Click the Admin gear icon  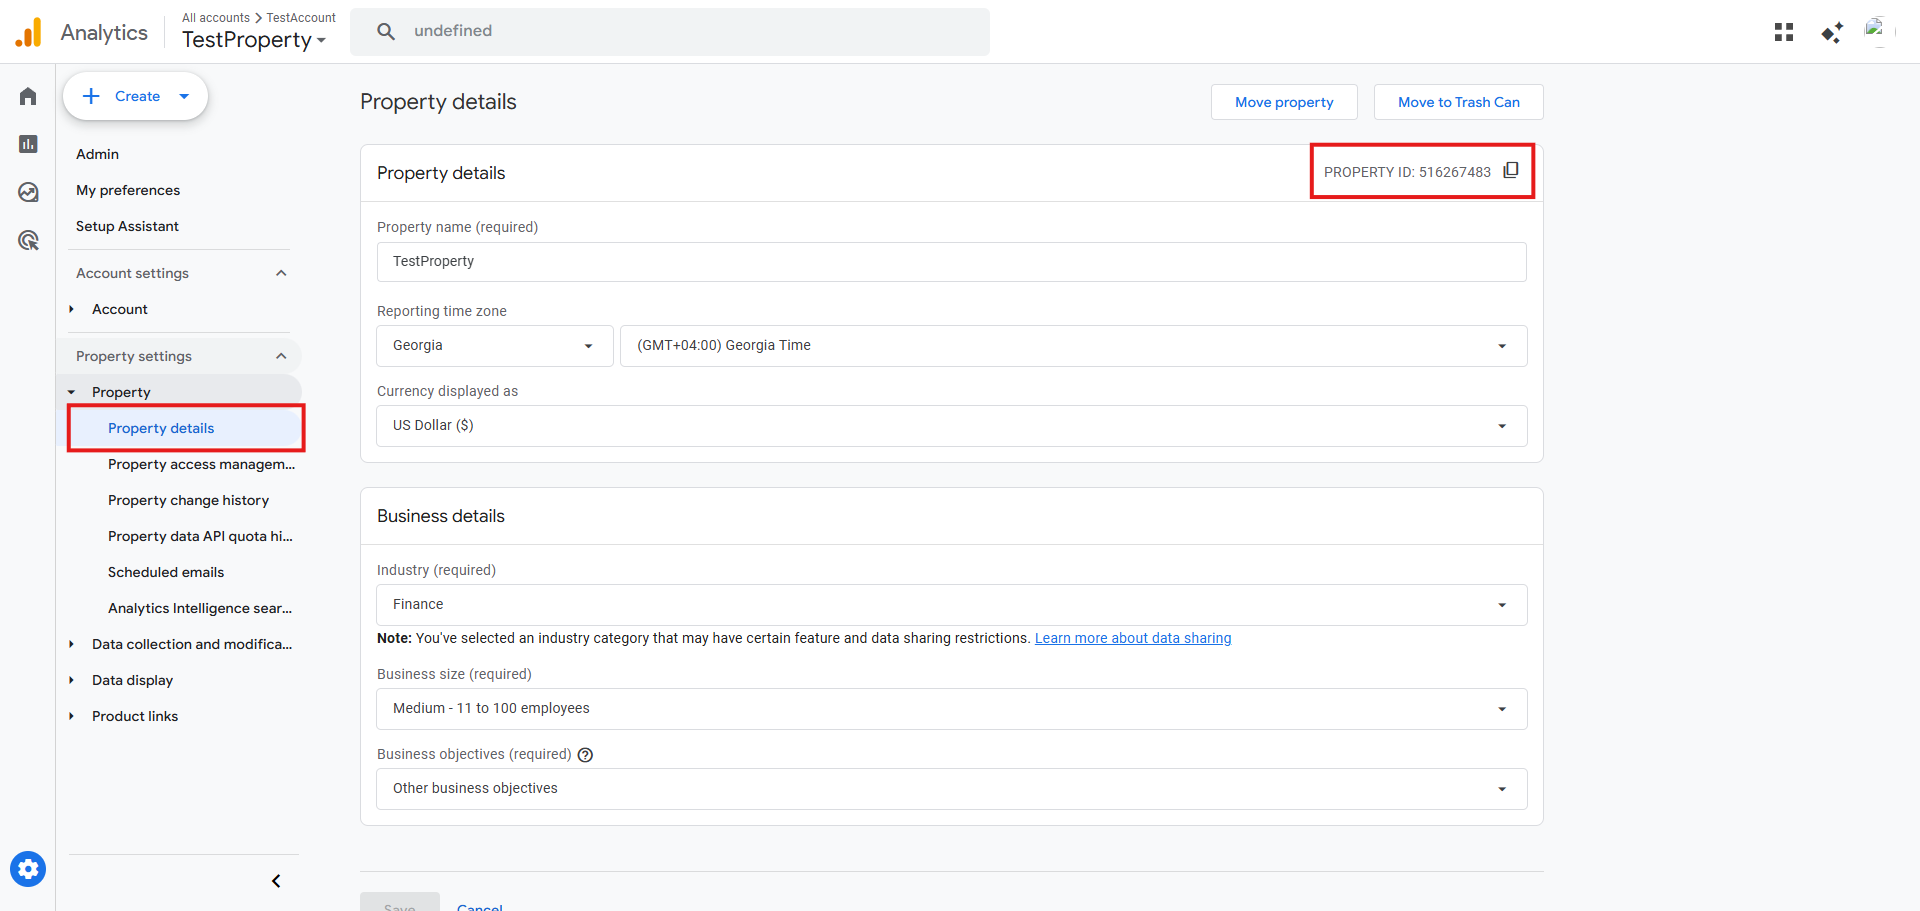click(x=28, y=869)
